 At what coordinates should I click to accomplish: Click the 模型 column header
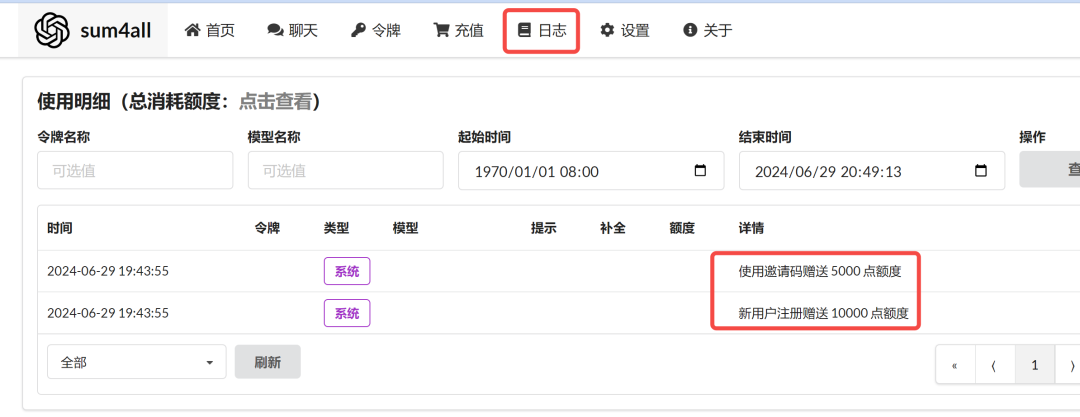(x=406, y=228)
